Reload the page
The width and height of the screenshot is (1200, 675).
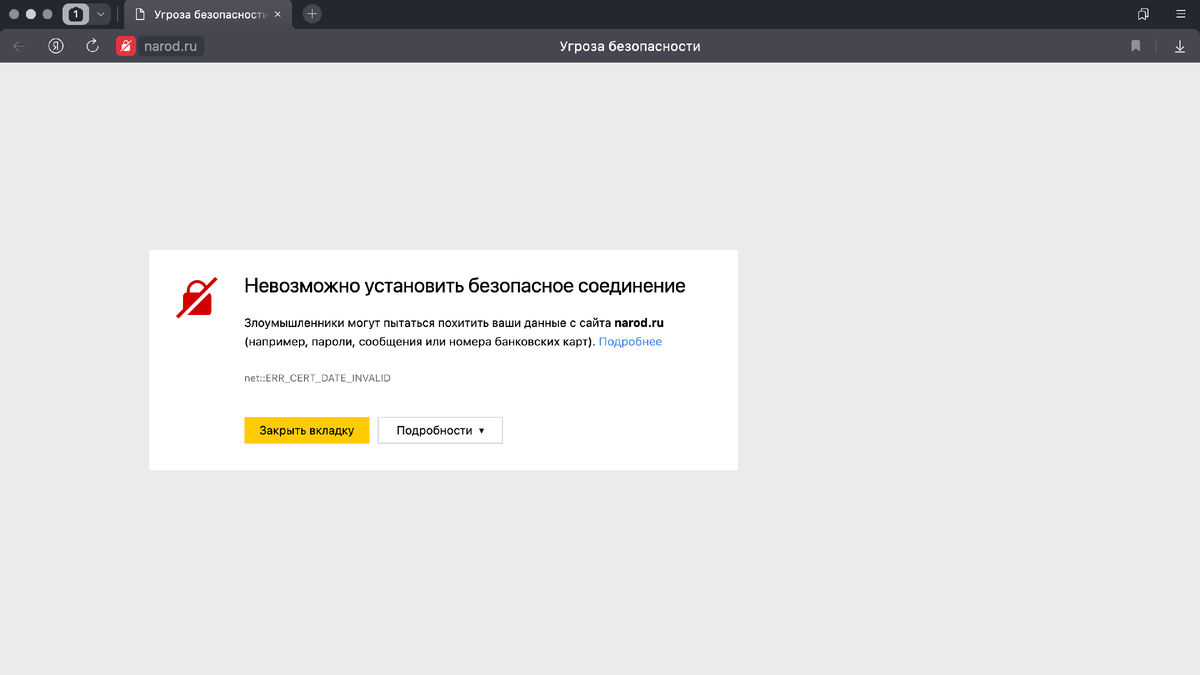coord(93,46)
